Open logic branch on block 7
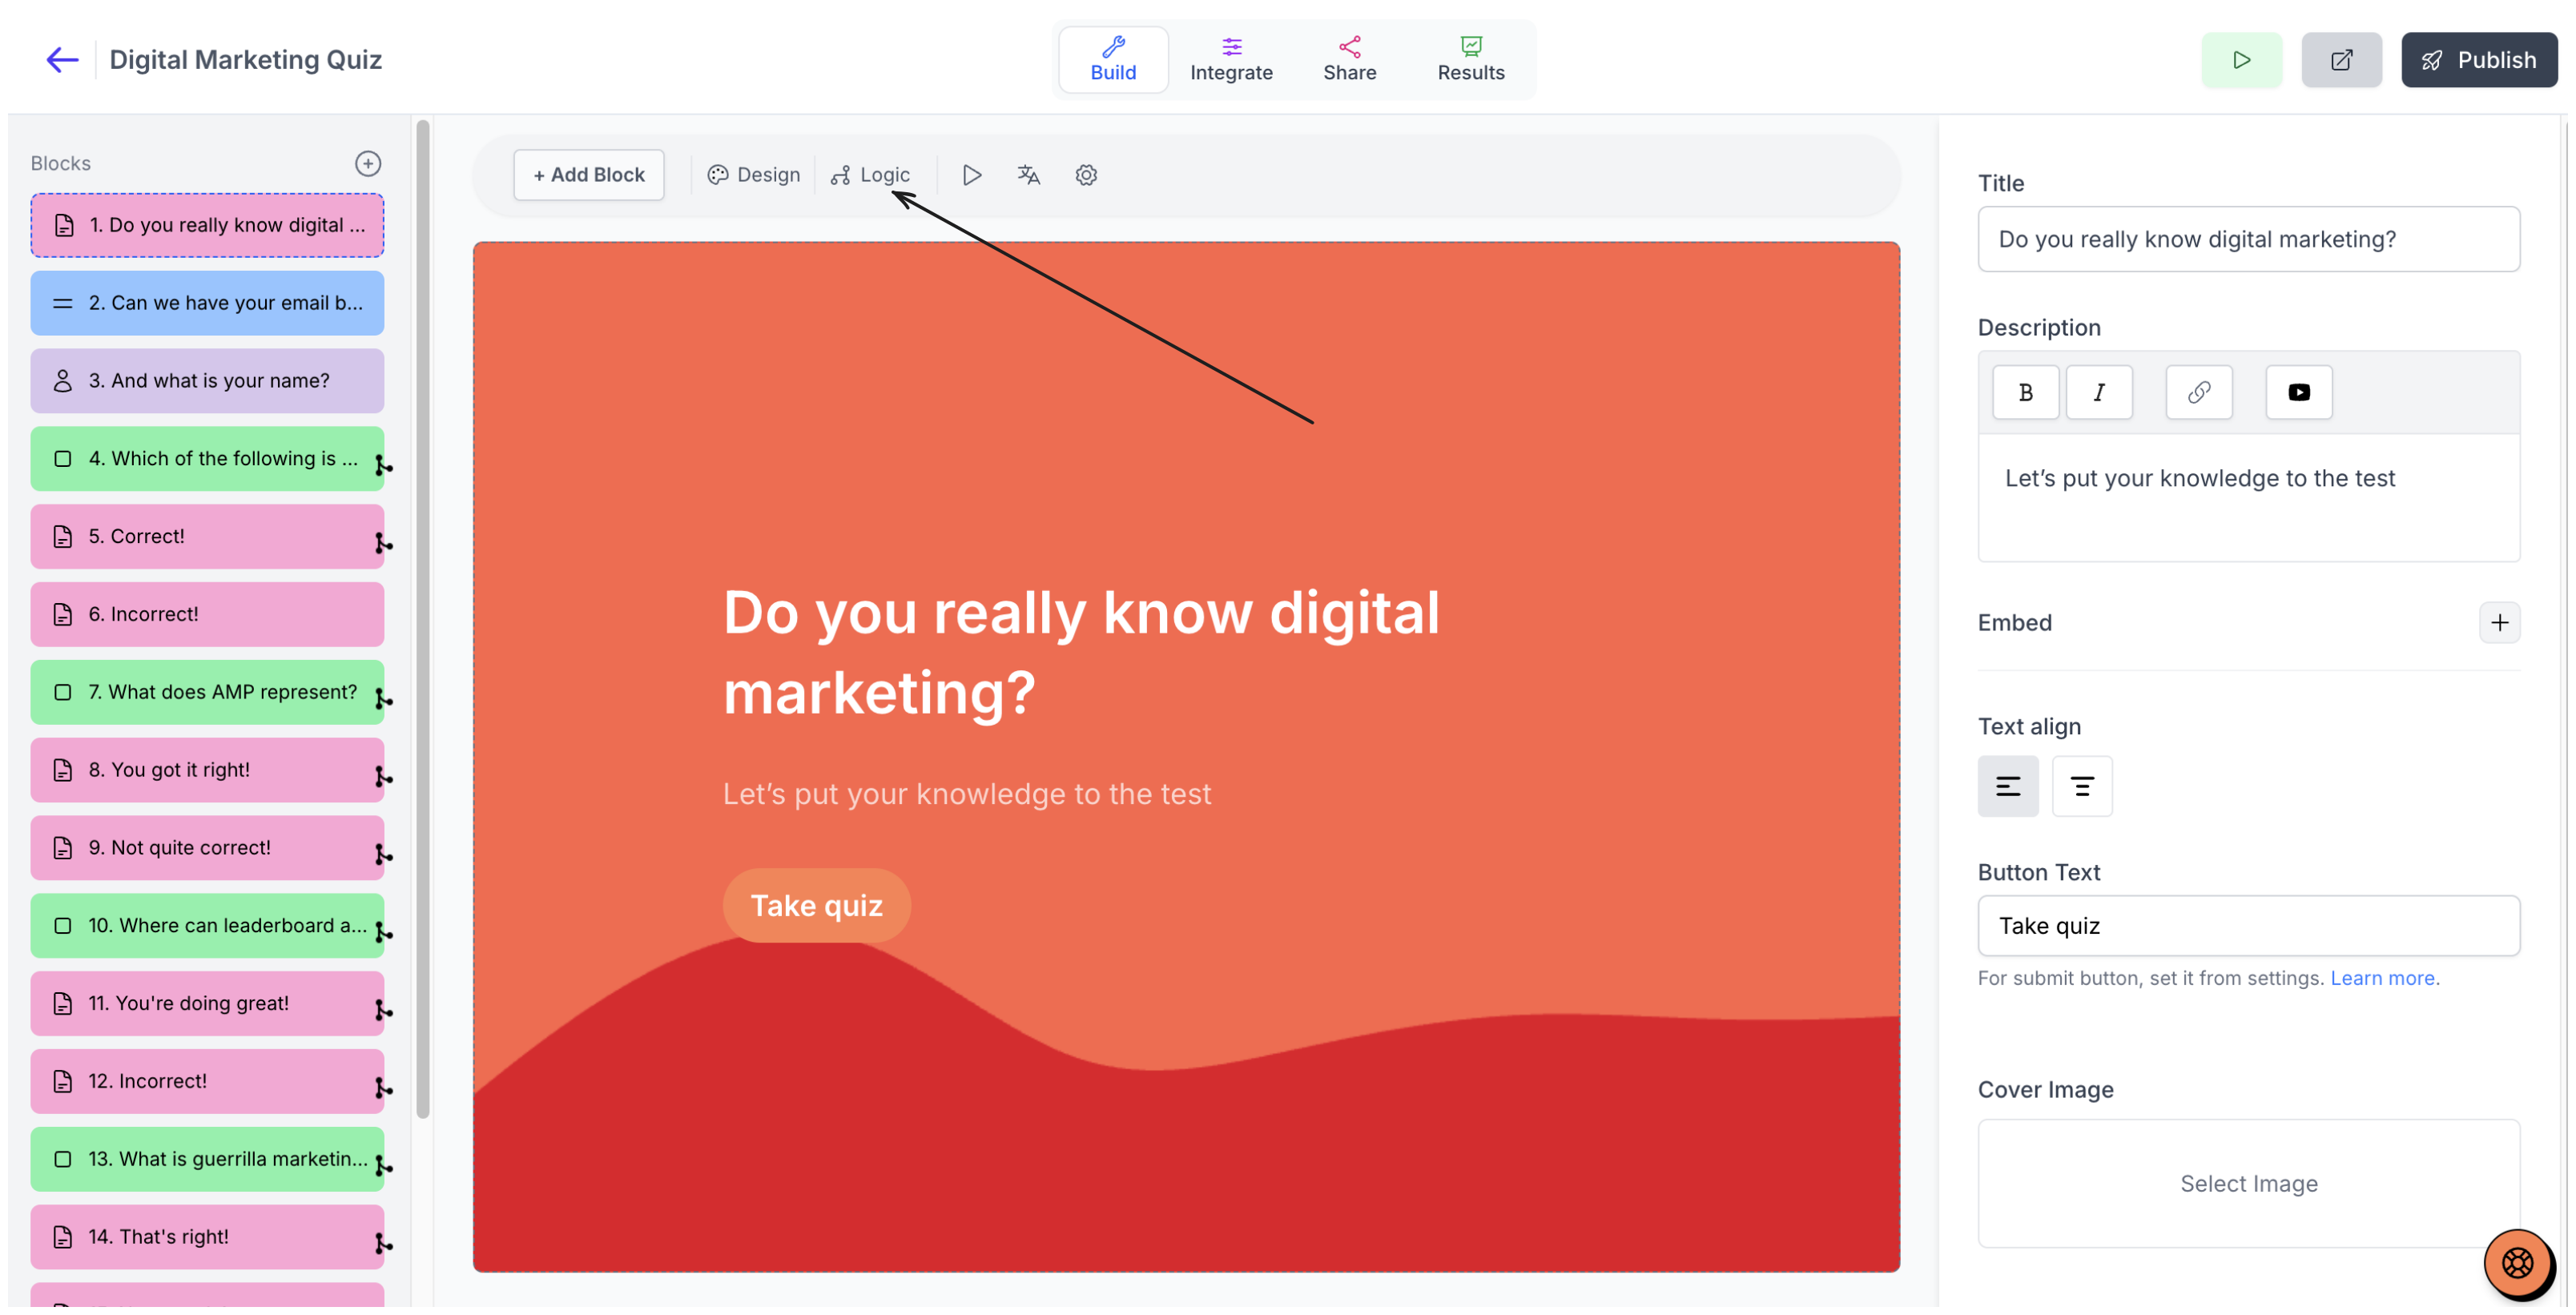Image resolution: width=2576 pixels, height=1315 pixels. [x=383, y=699]
